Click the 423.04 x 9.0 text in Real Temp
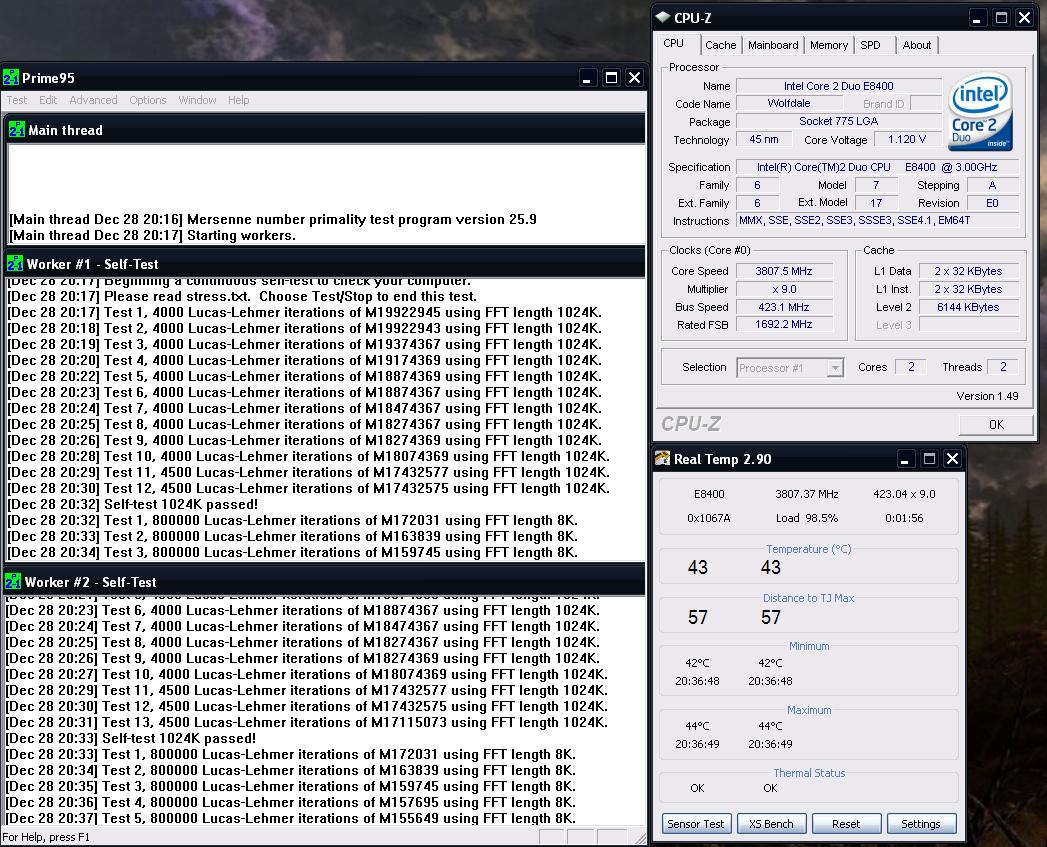 pos(904,494)
